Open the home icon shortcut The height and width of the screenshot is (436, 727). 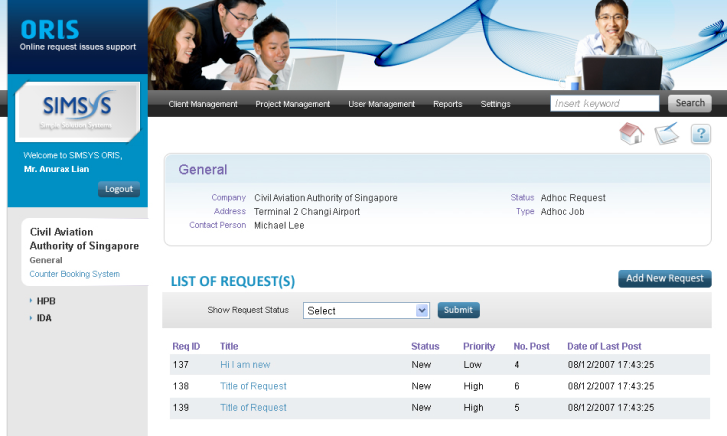tap(631, 134)
